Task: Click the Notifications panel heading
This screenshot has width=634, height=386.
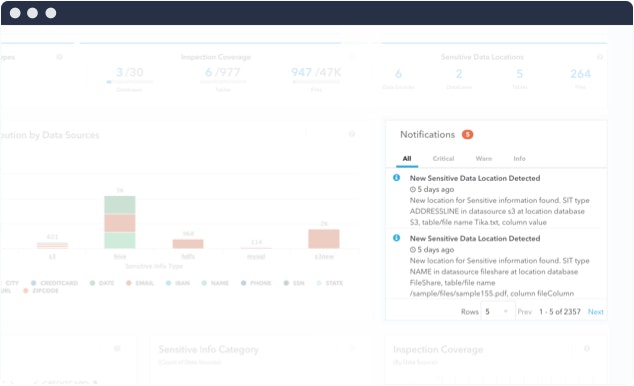Action: click(x=427, y=134)
